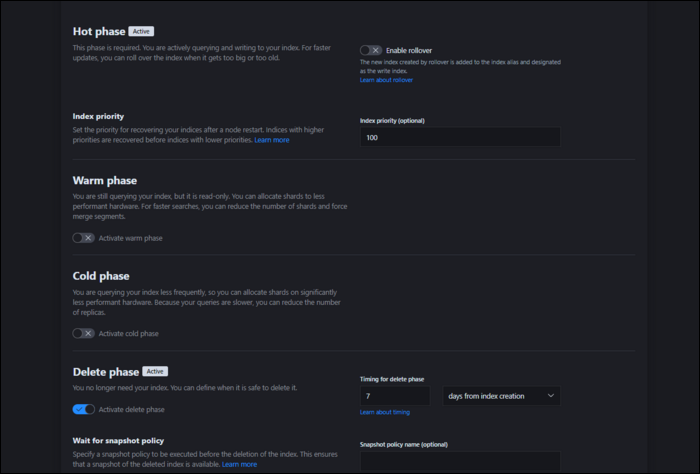Click the Hot phase heading
Viewport: 700px width, 474px height.
pos(99,32)
